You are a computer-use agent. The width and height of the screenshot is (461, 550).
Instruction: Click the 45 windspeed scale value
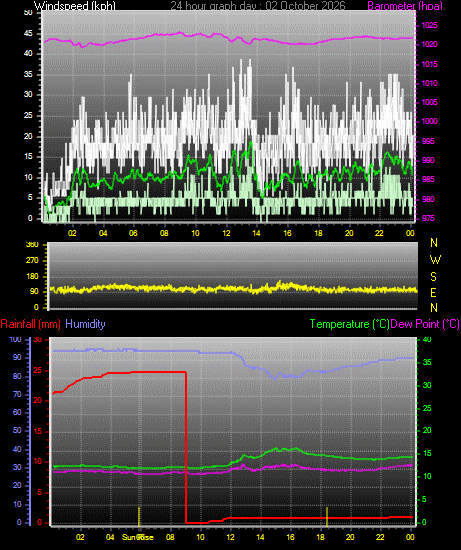click(28, 34)
